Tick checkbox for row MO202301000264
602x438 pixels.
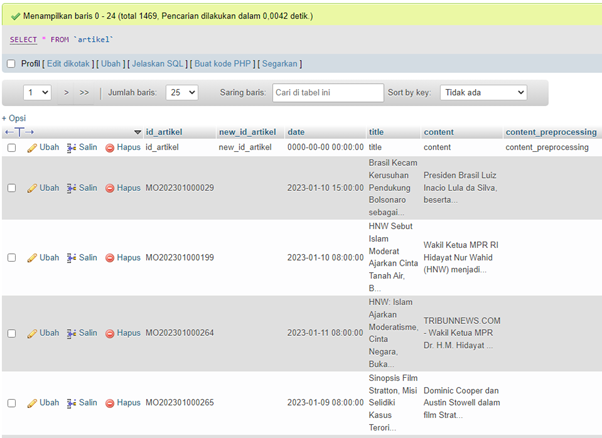pyautogui.click(x=11, y=333)
